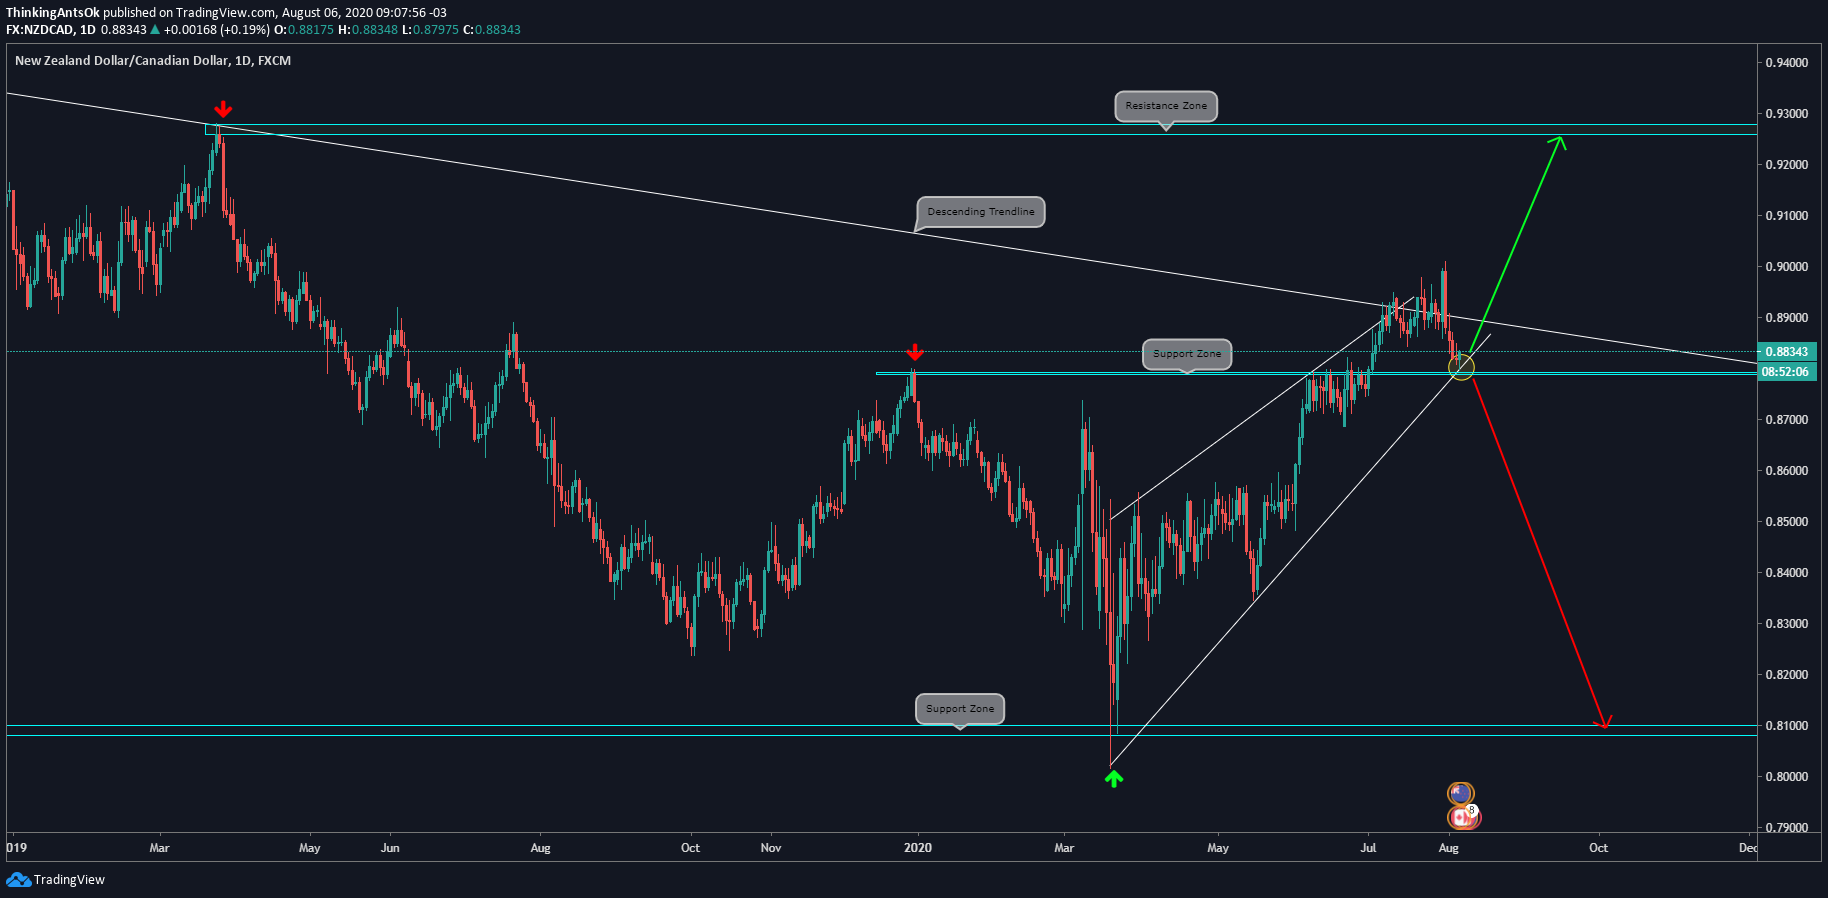Click the current price tag 0.88343

(1786, 352)
